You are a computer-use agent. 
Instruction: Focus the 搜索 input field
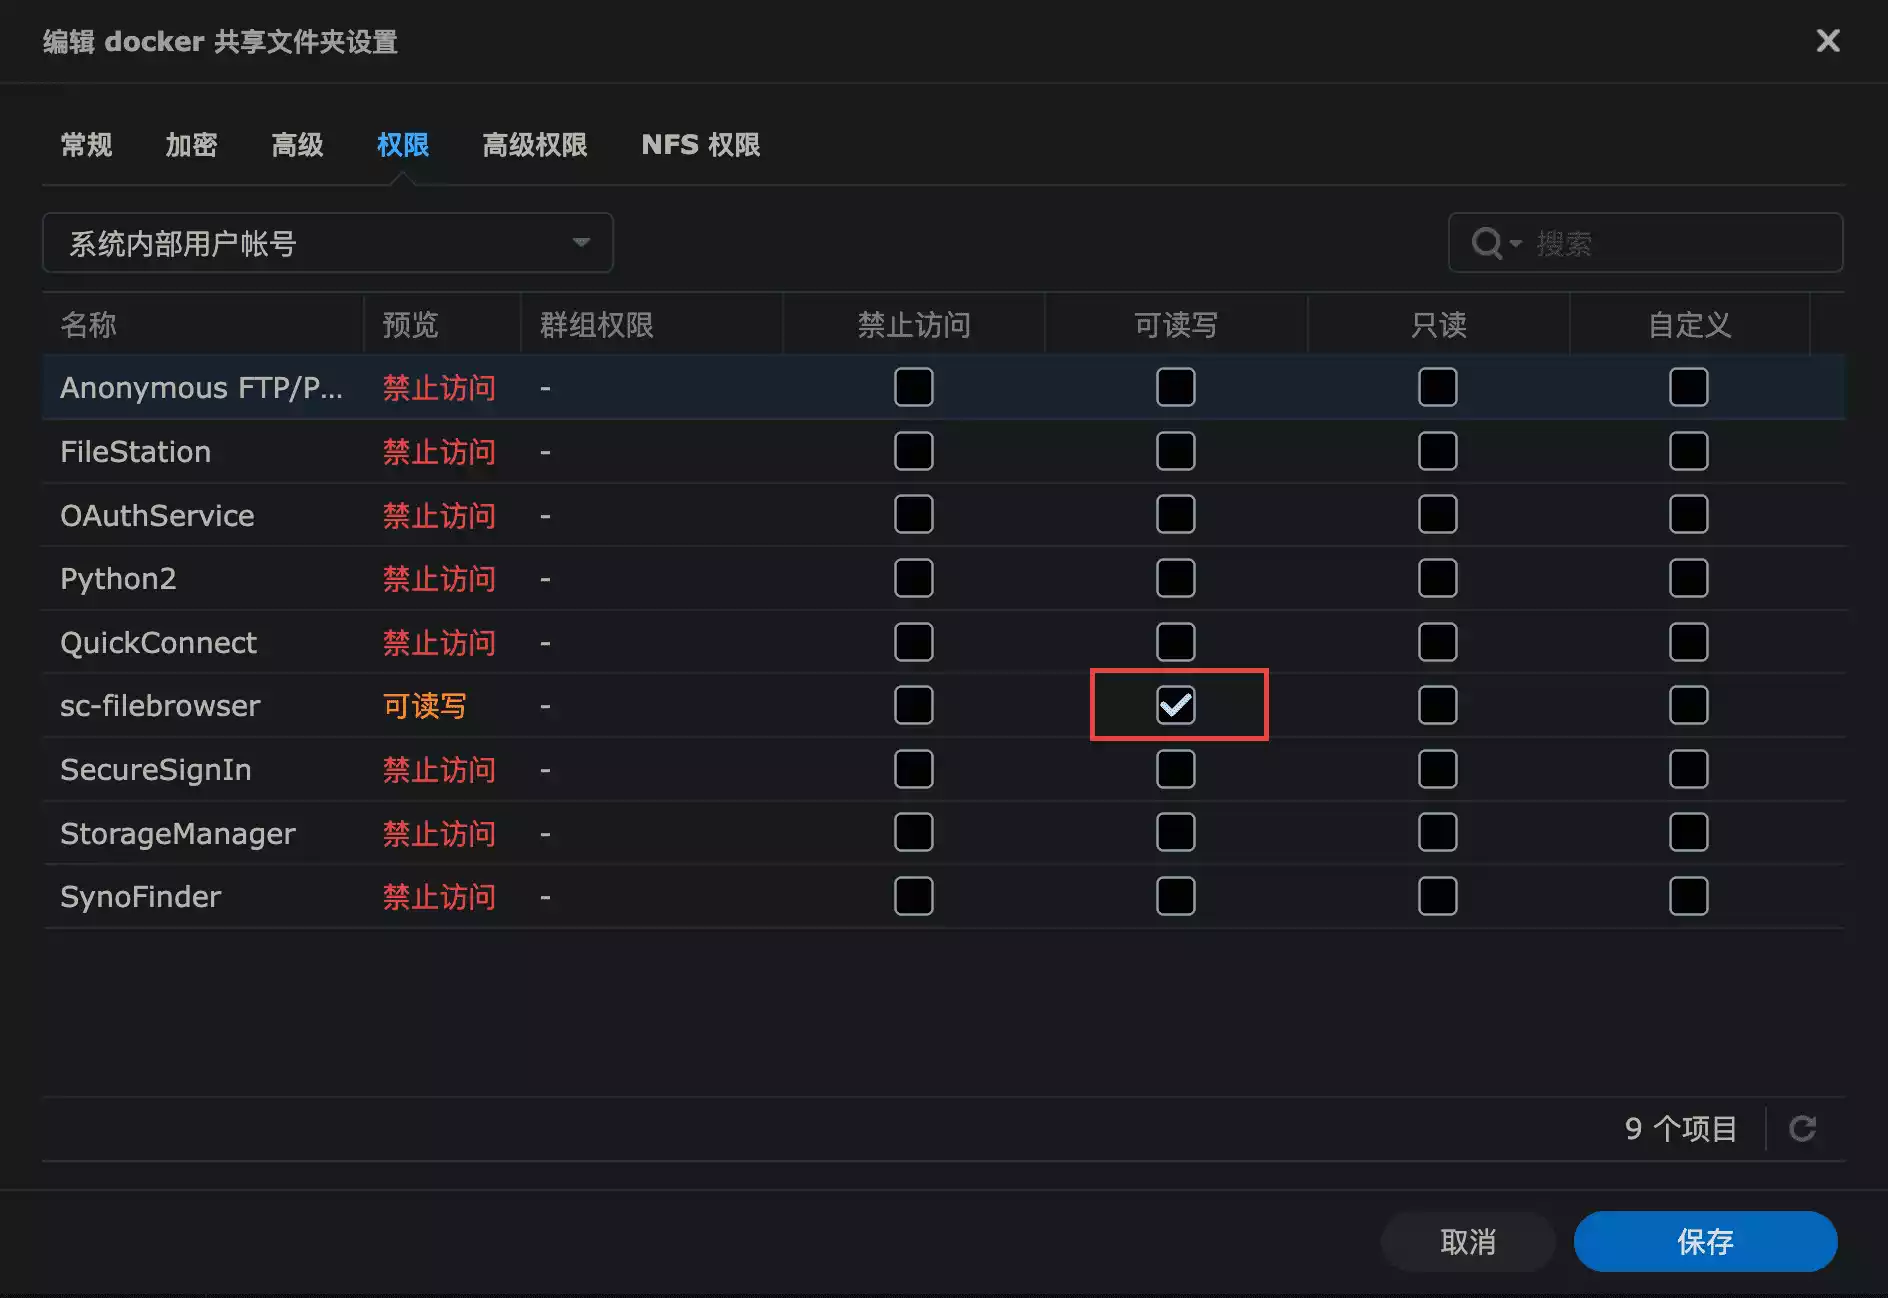tap(1680, 243)
